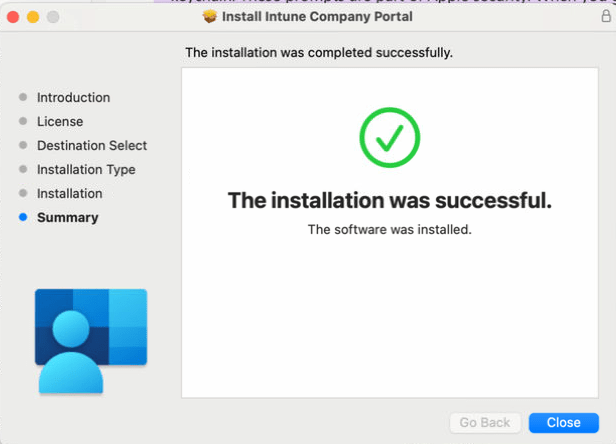The width and height of the screenshot is (616, 444).
Task: Select the Installation Type step
Action: pyautogui.click(x=86, y=170)
